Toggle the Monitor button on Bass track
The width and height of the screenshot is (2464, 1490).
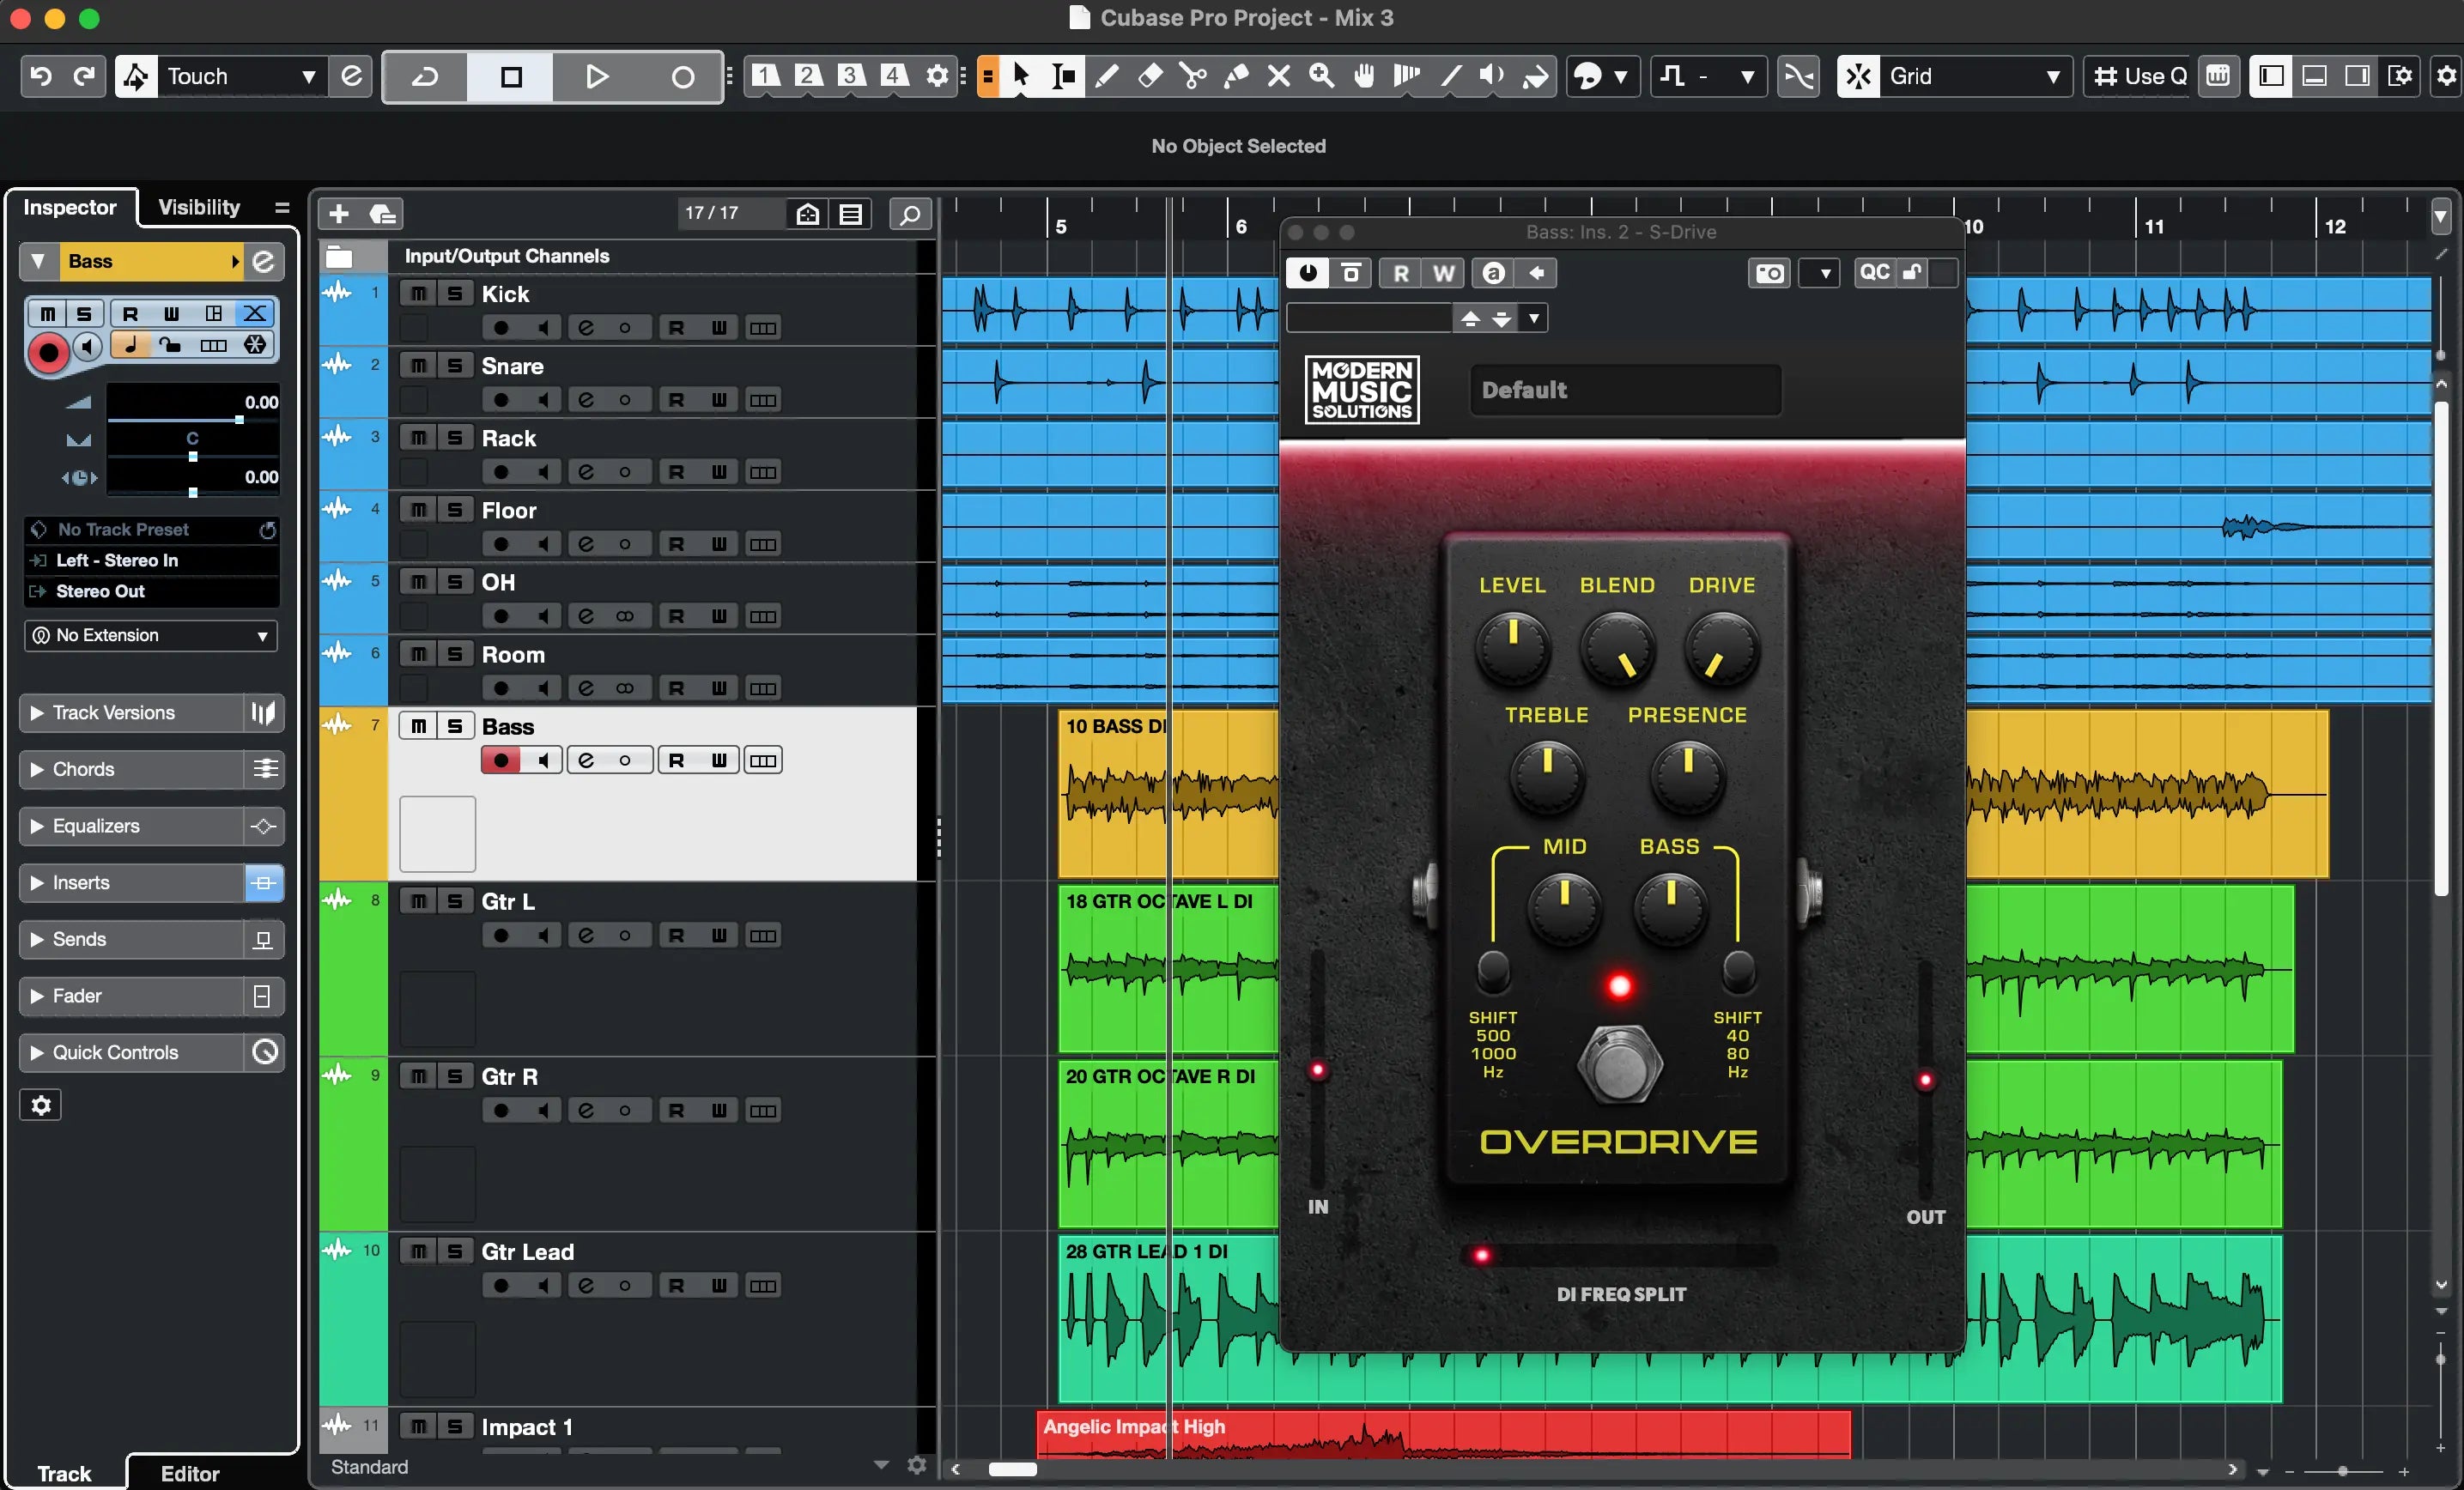542,760
